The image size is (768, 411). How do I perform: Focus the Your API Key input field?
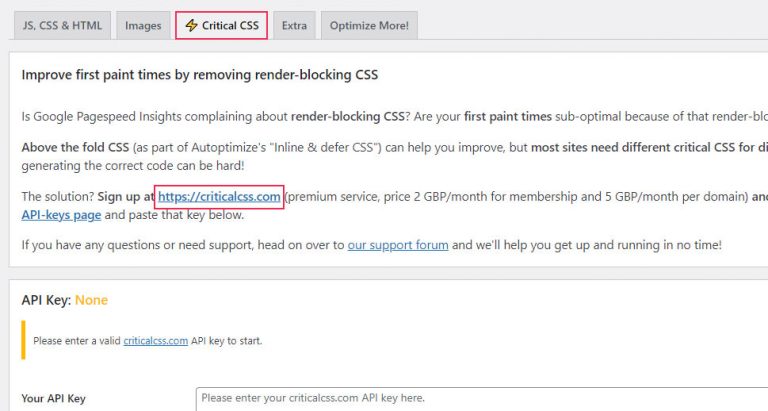pos(481,398)
